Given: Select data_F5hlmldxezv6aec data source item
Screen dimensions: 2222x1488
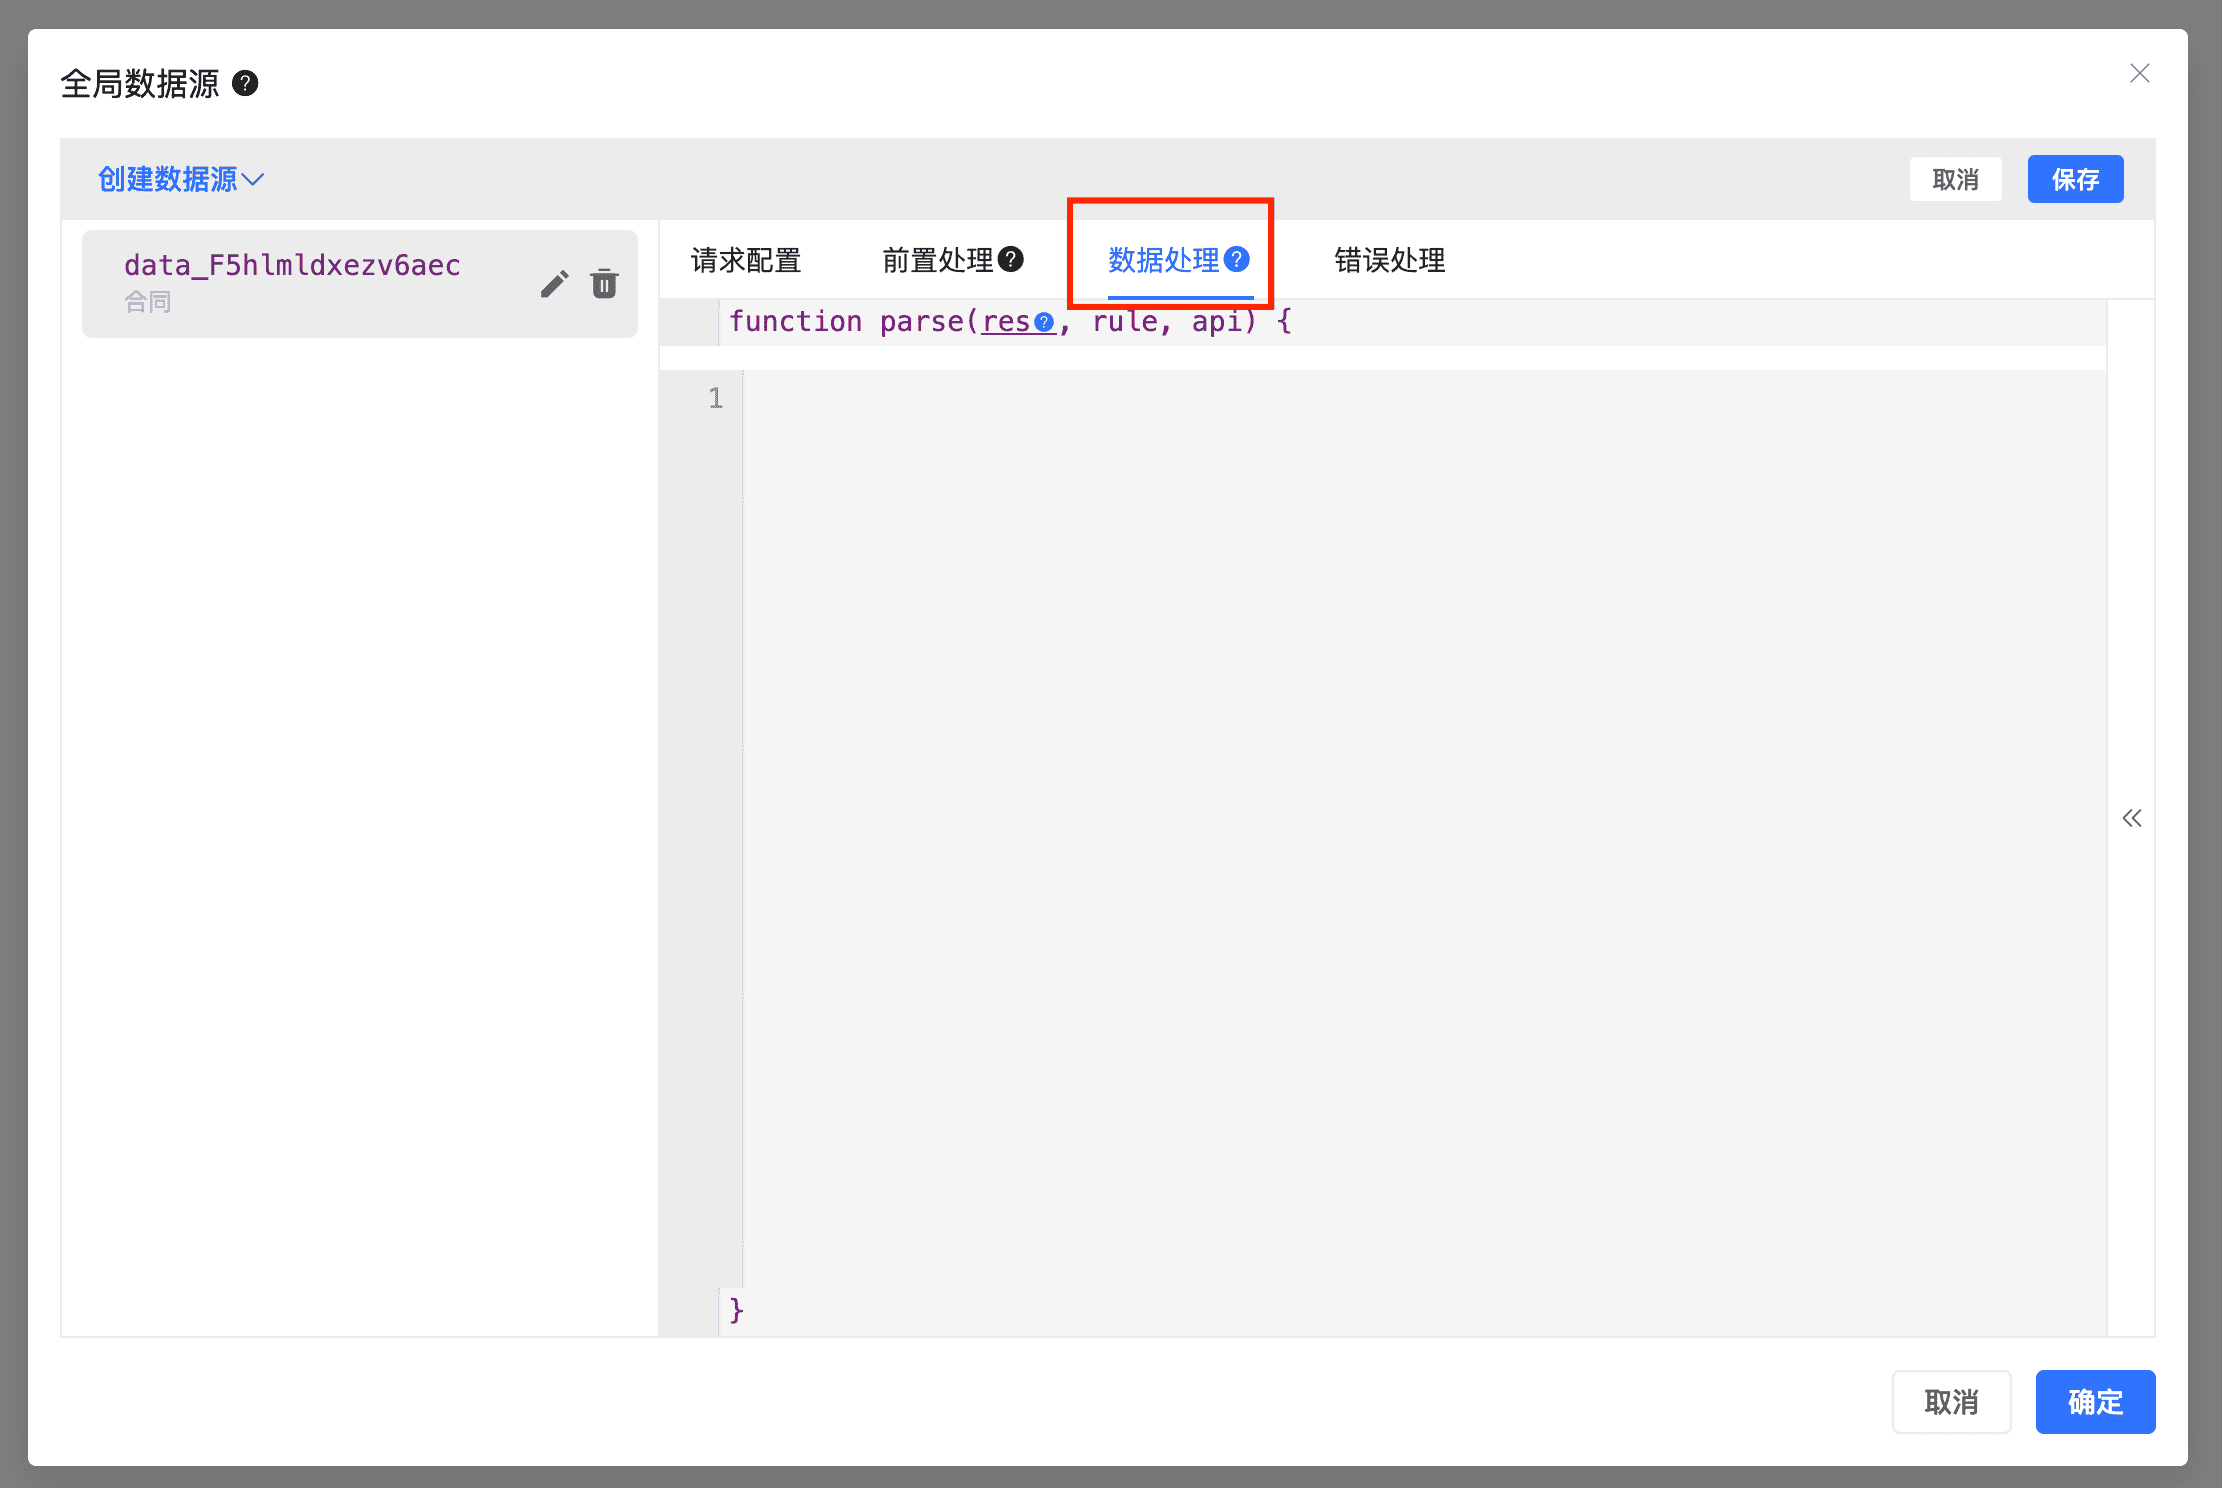Looking at the screenshot, I should [x=292, y=265].
